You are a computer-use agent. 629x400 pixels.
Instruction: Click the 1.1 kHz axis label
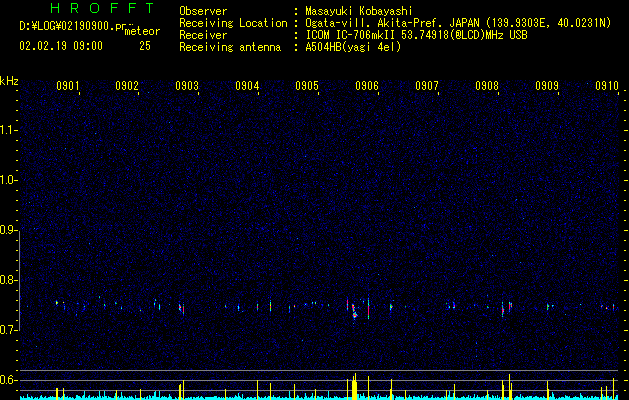[7, 130]
